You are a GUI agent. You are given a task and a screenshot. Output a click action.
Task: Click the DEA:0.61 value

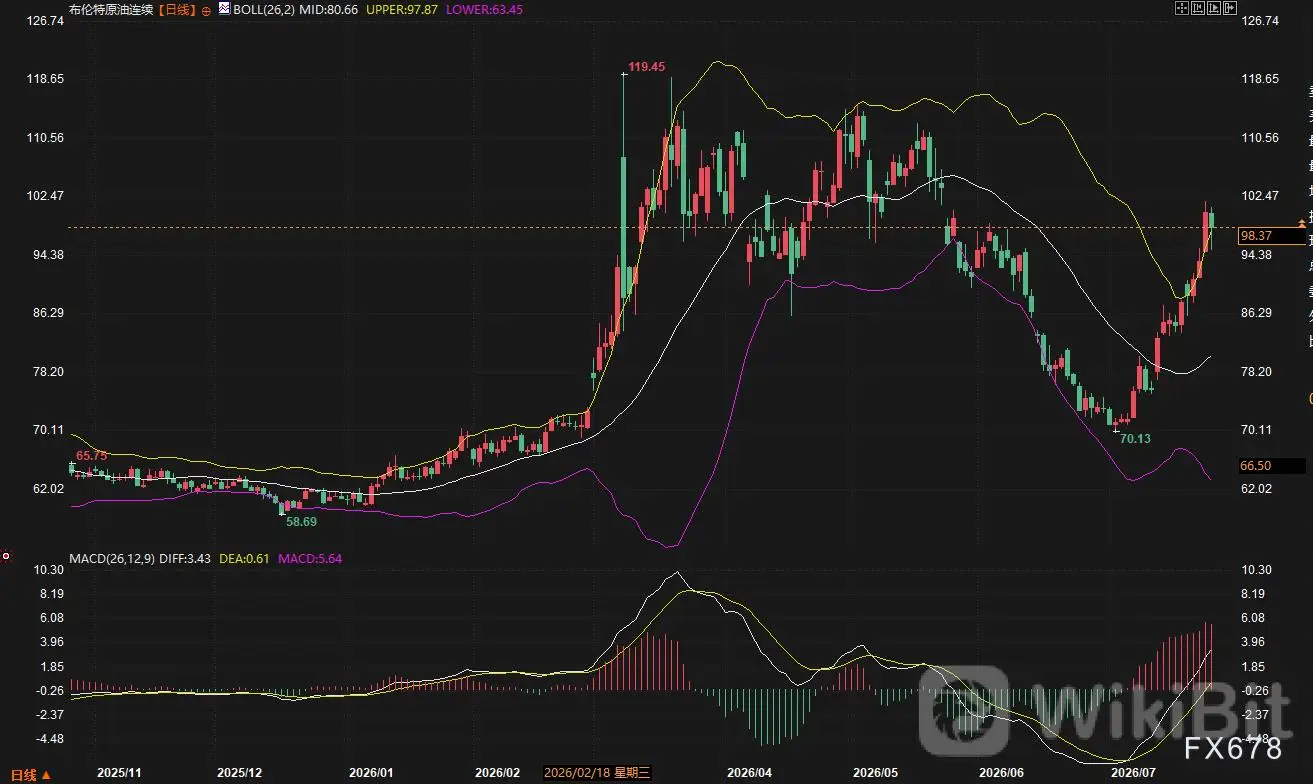tap(245, 558)
